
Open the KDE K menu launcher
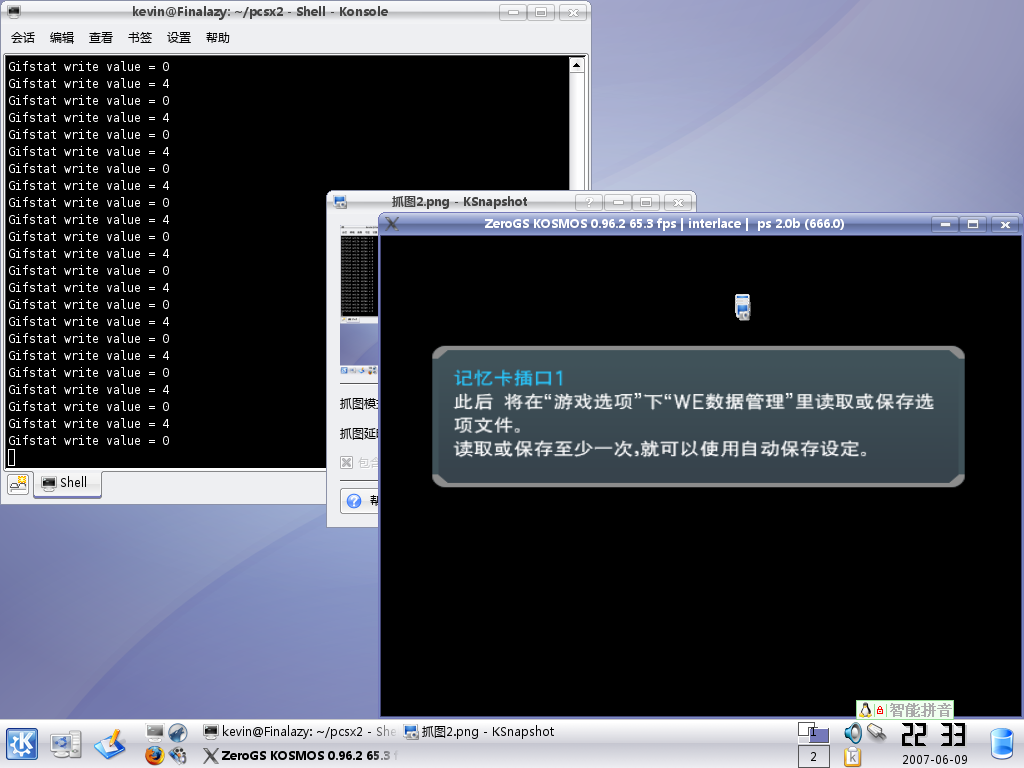pyautogui.click(x=22, y=744)
